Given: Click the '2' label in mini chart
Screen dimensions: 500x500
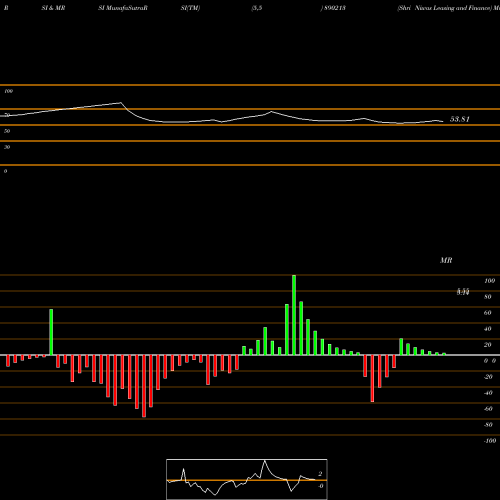Looking at the screenshot, I should (x=320, y=474).
